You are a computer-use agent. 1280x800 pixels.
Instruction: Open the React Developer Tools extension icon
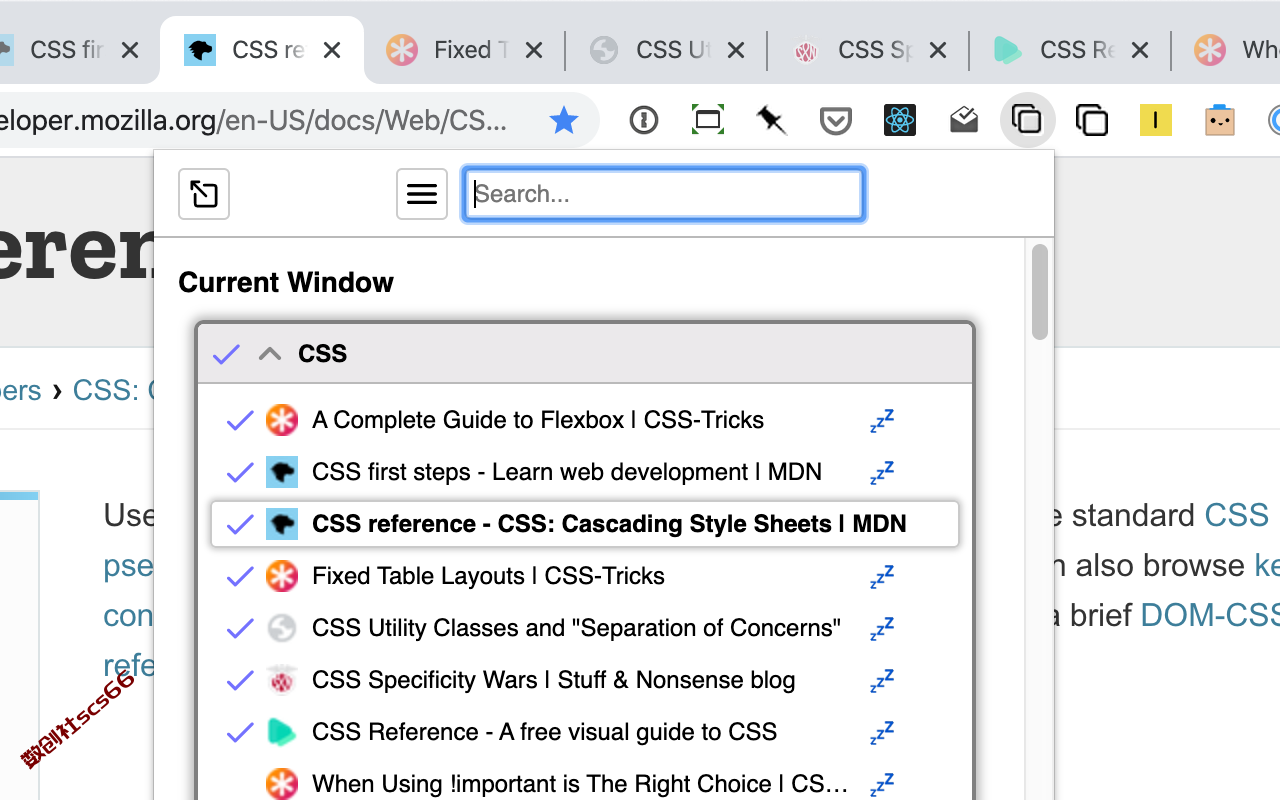pyautogui.click(x=900, y=121)
